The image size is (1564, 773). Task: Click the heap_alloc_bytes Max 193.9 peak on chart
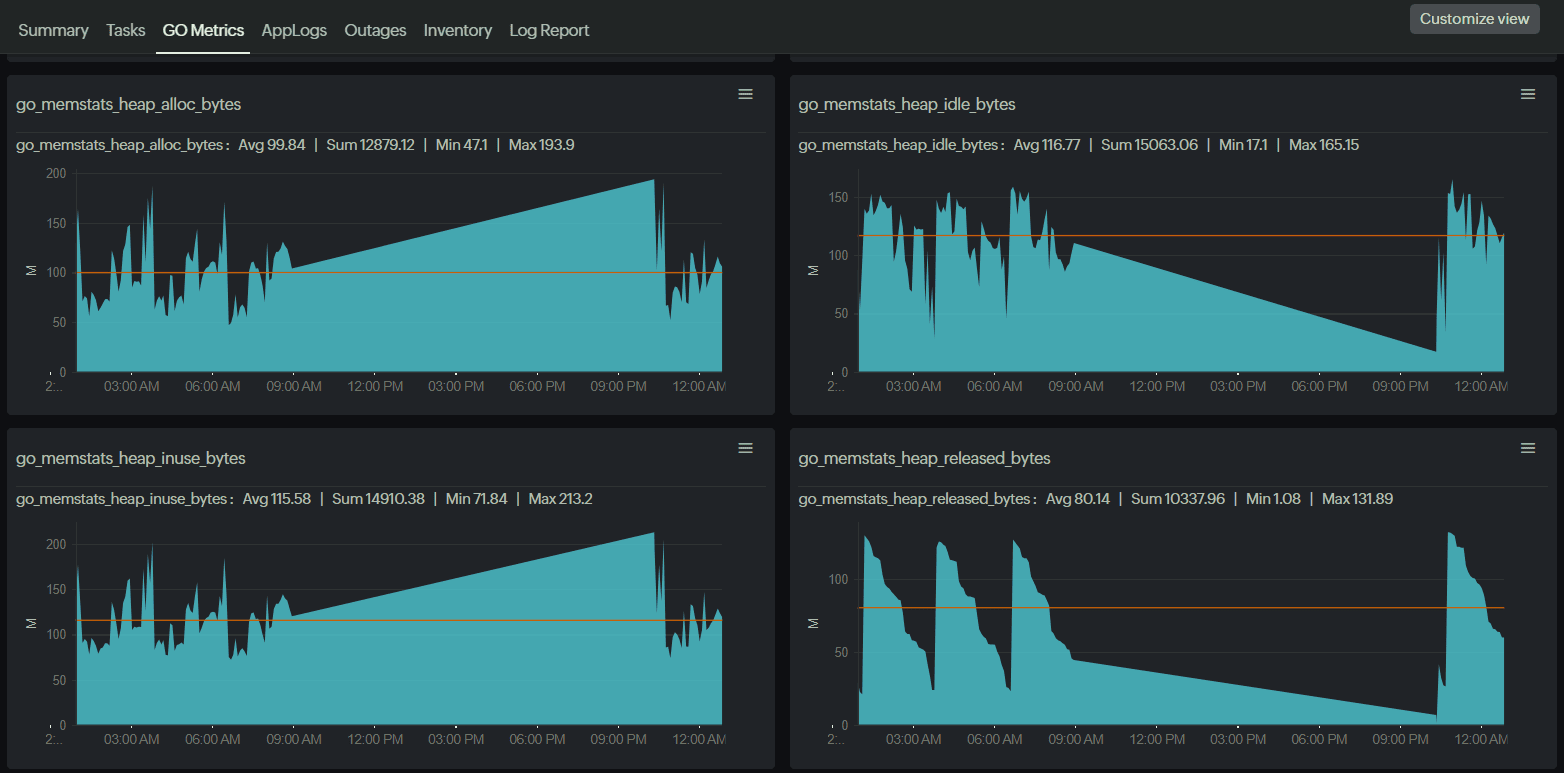653,181
